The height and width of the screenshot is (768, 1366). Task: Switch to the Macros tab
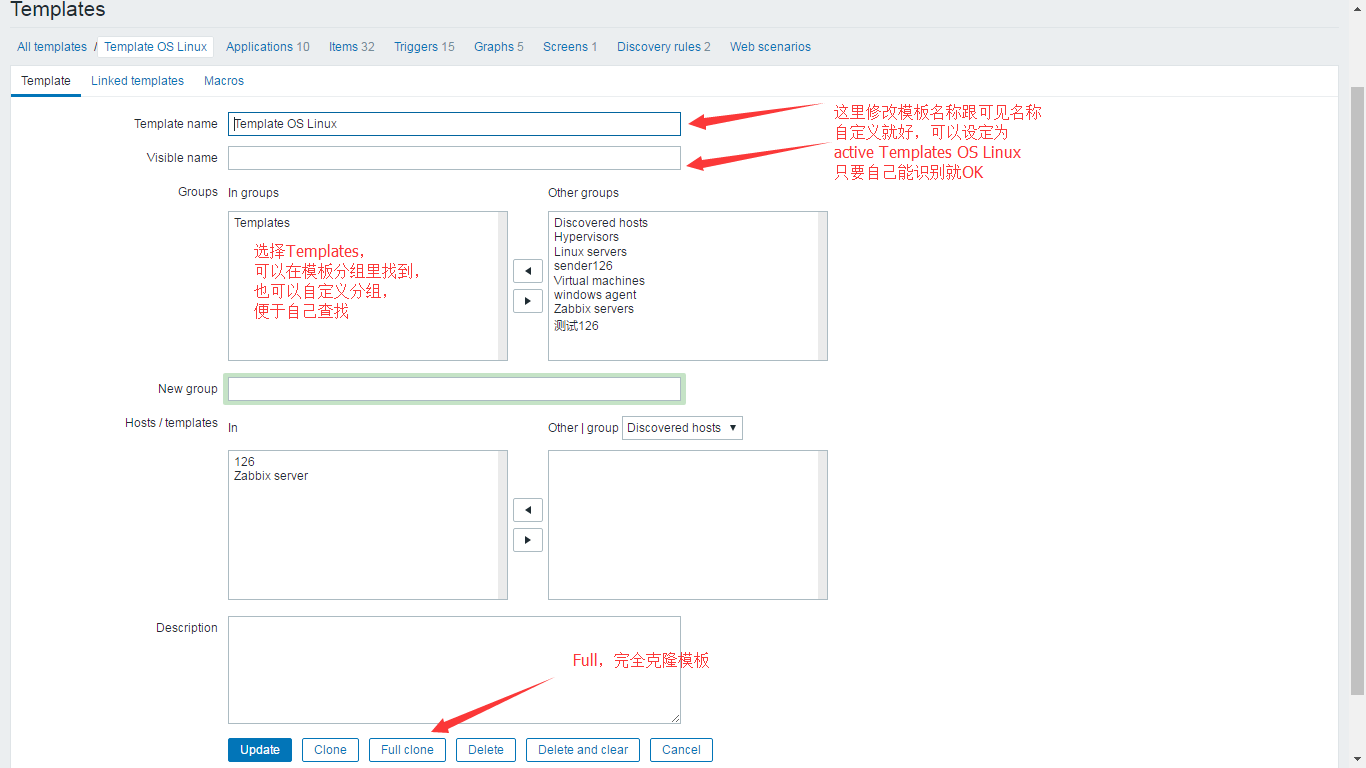(x=224, y=81)
